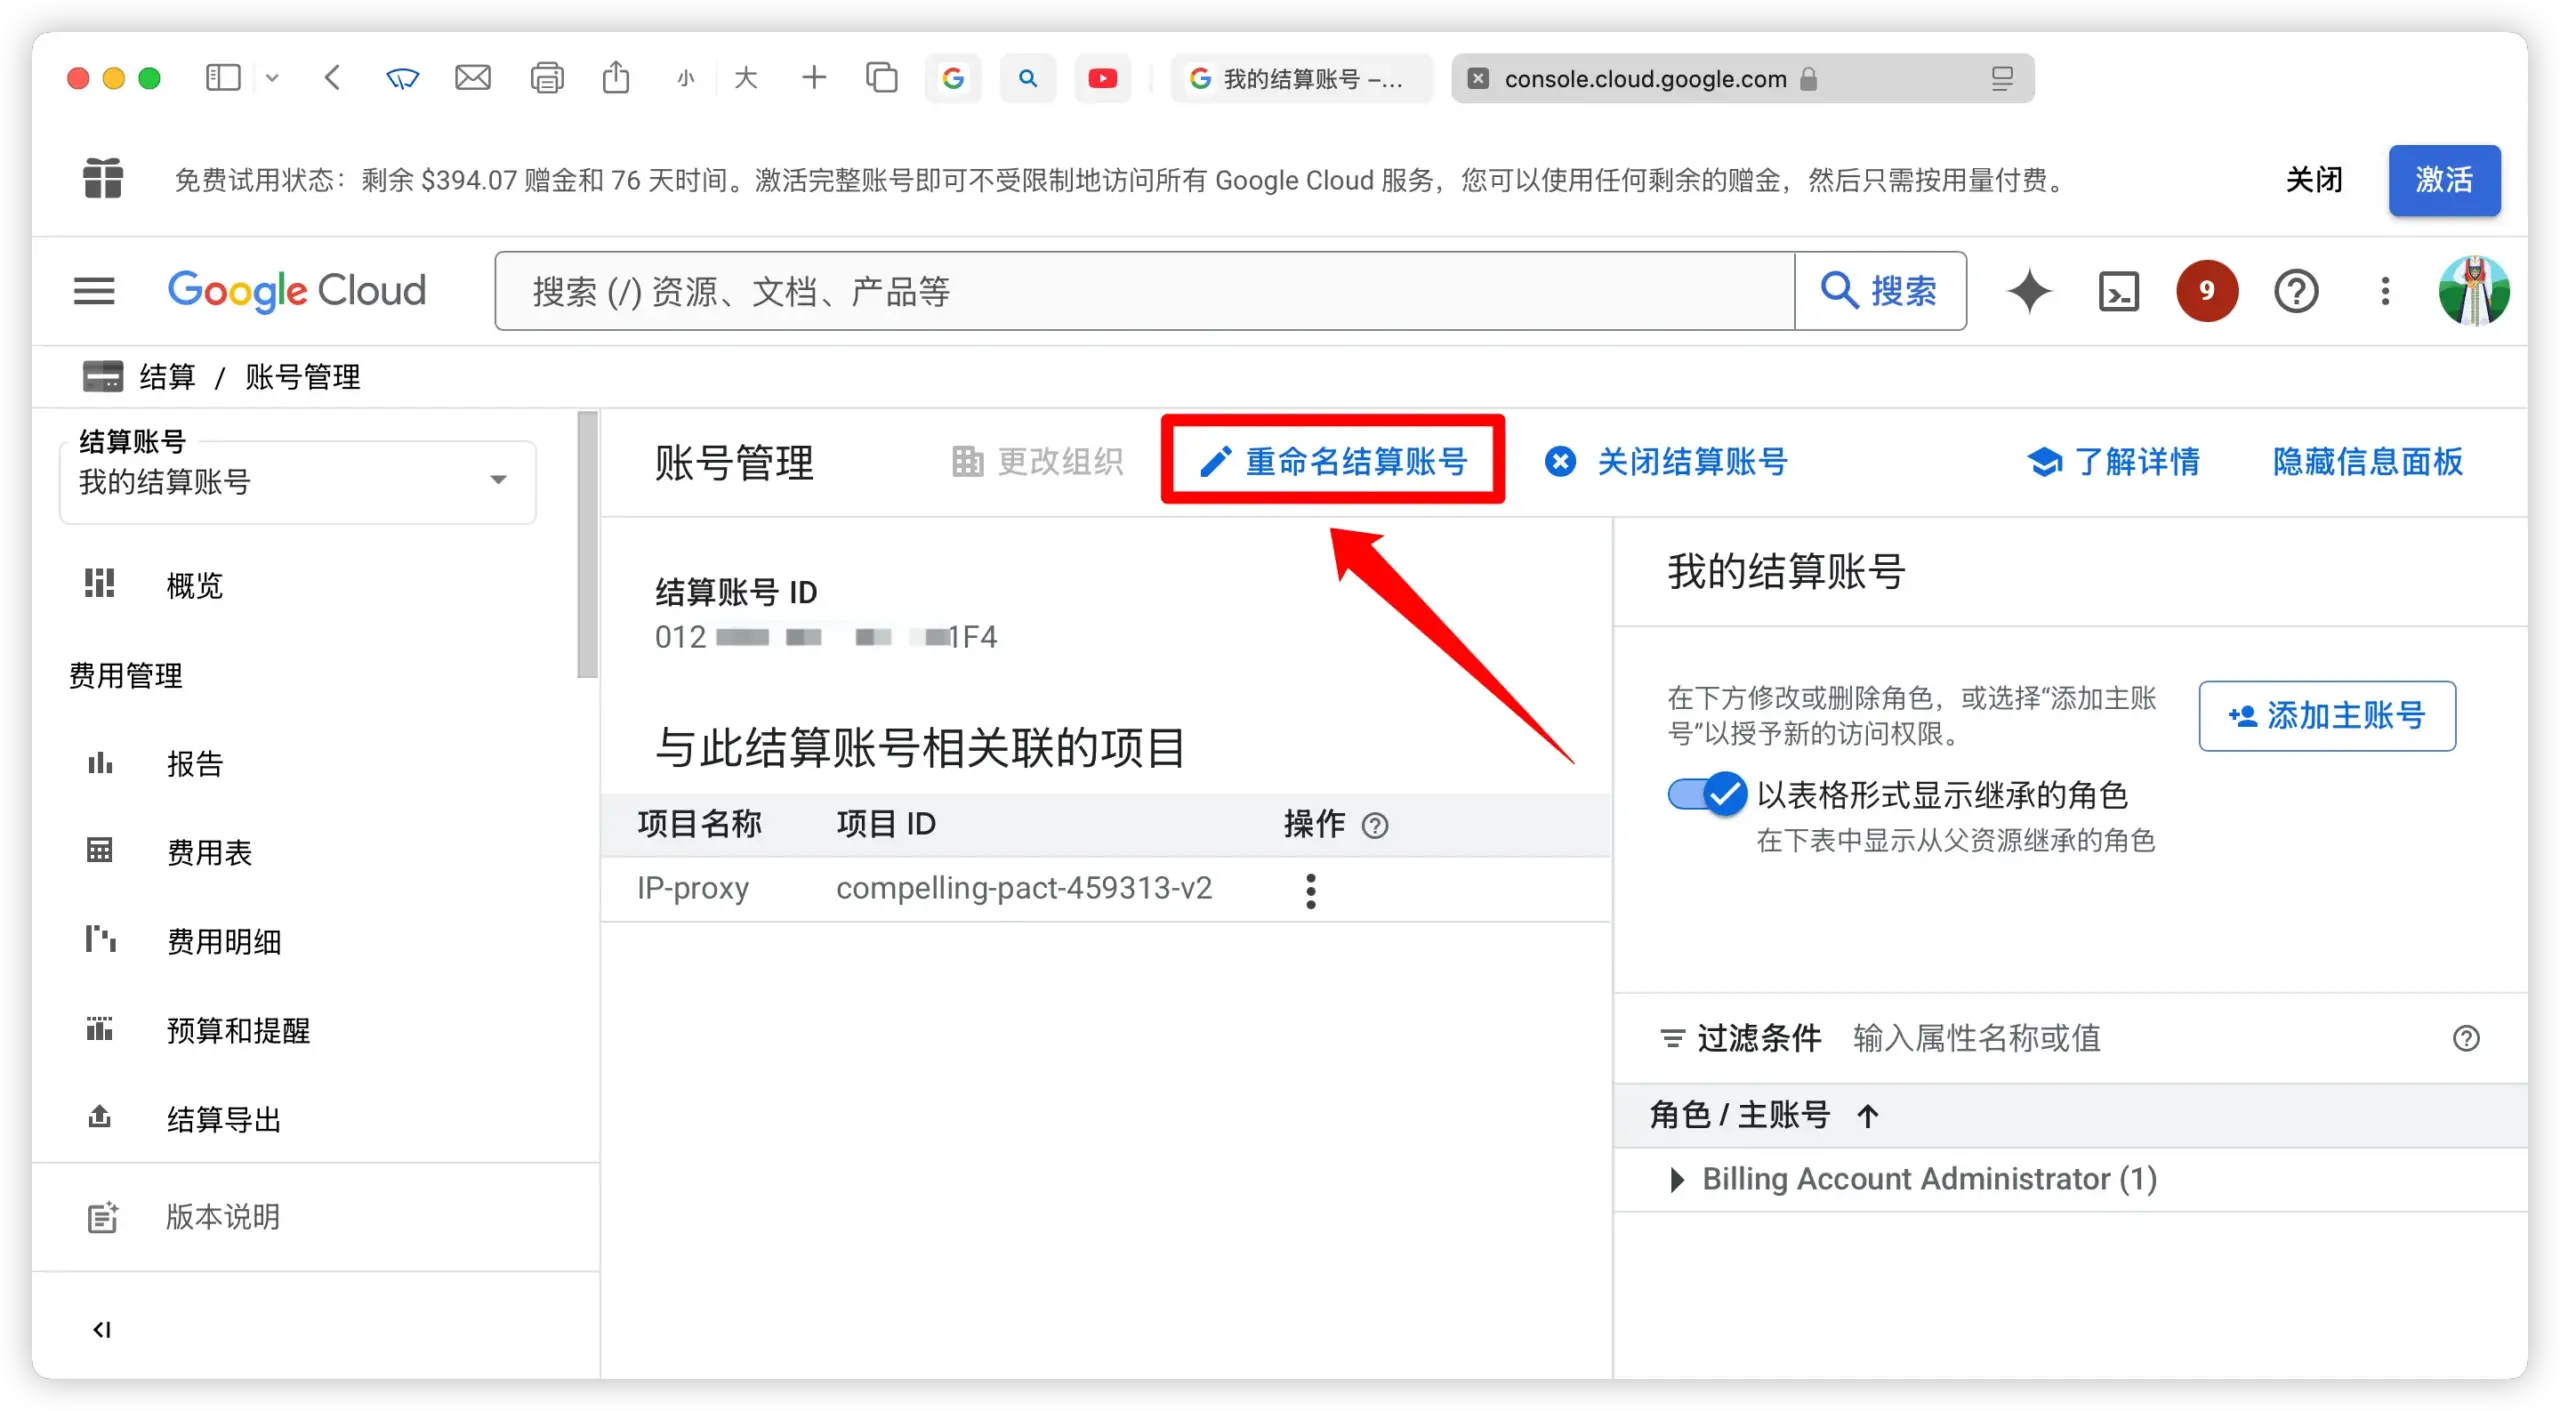Viewport: 2560px width, 1411px height.
Task: Click the billing card icon in breadcrumb
Action: click(102, 377)
